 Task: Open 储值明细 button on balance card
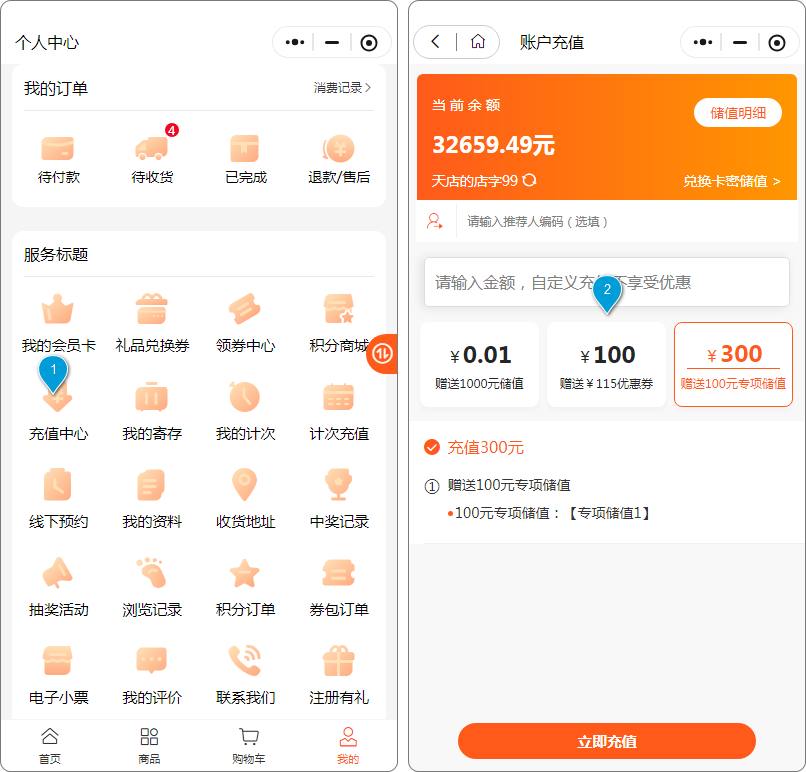tap(737, 113)
